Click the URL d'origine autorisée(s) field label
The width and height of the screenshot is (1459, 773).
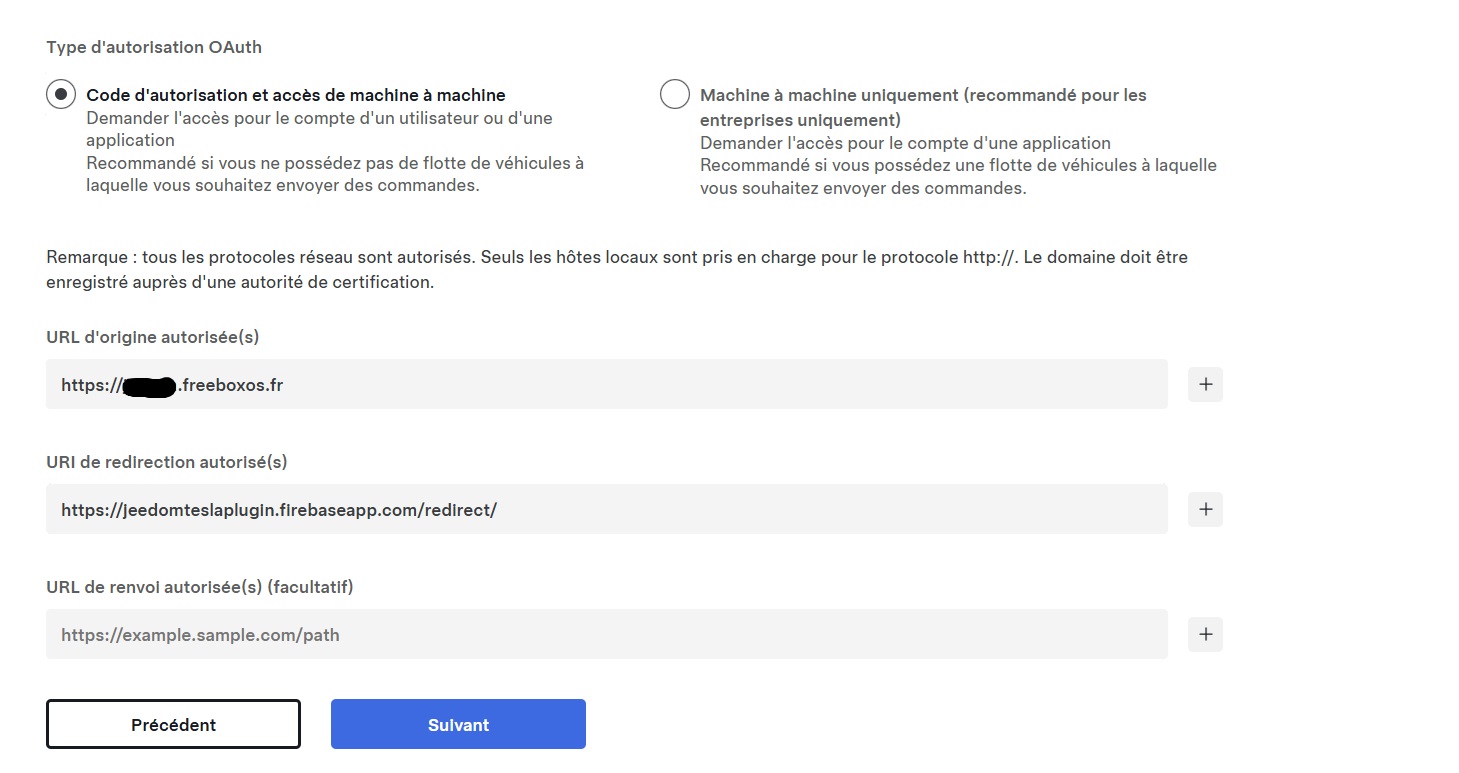point(152,337)
